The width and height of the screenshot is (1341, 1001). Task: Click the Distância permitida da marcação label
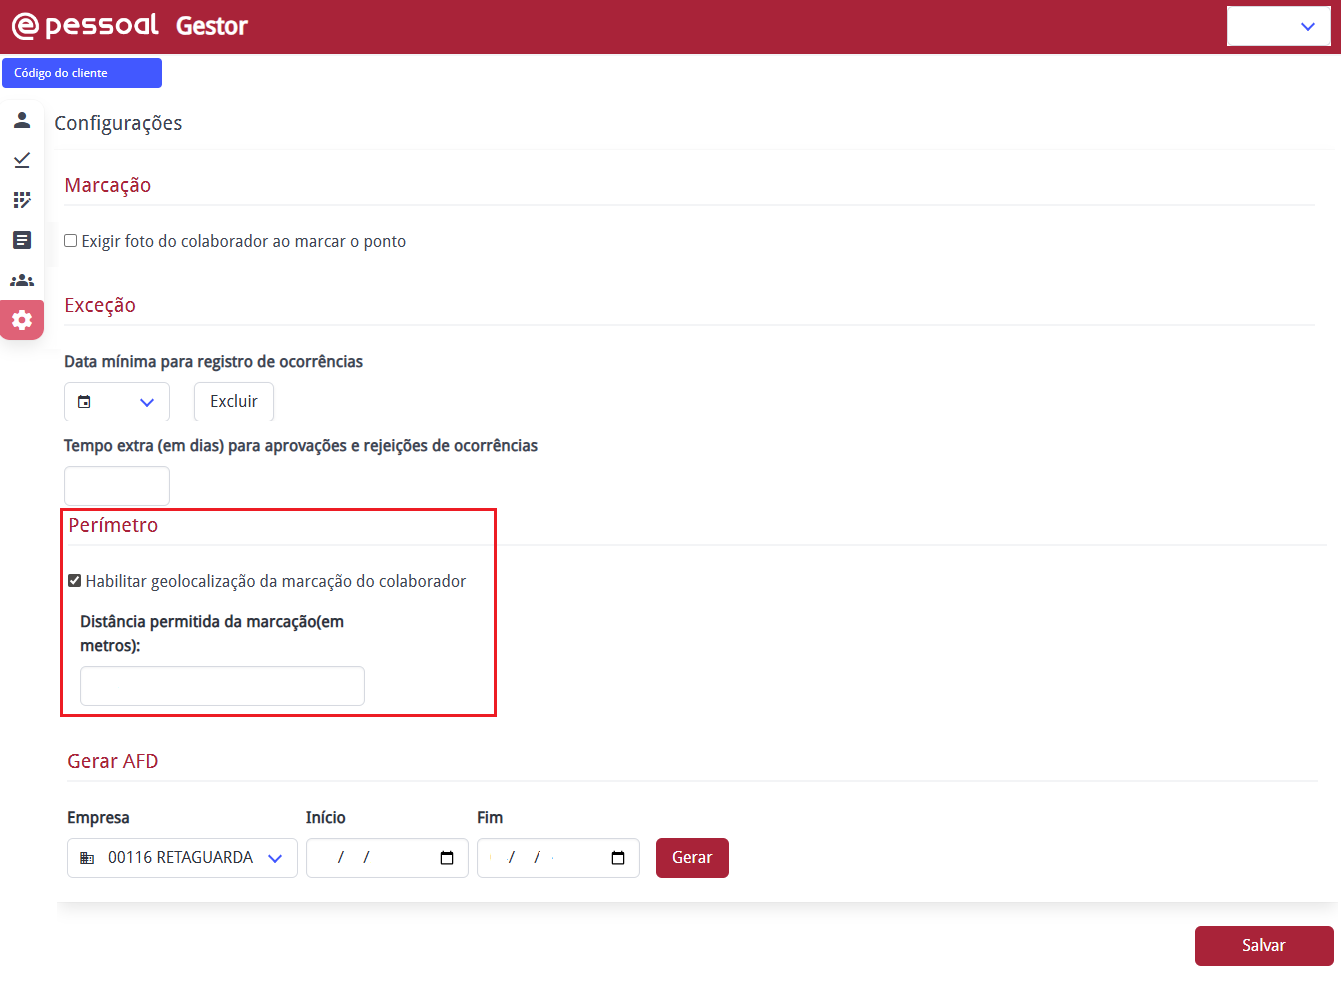tap(212, 634)
